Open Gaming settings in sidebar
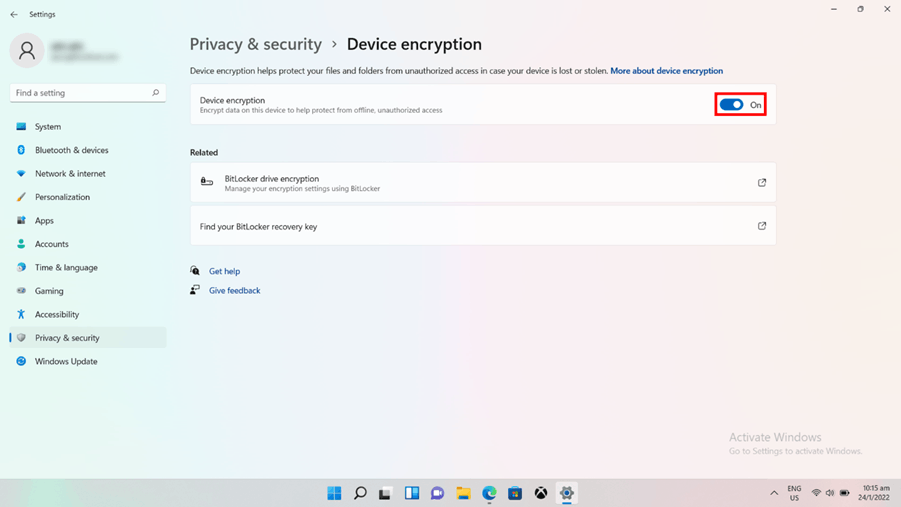This screenshot has height=507, width=901. click(x=88, y=291)
